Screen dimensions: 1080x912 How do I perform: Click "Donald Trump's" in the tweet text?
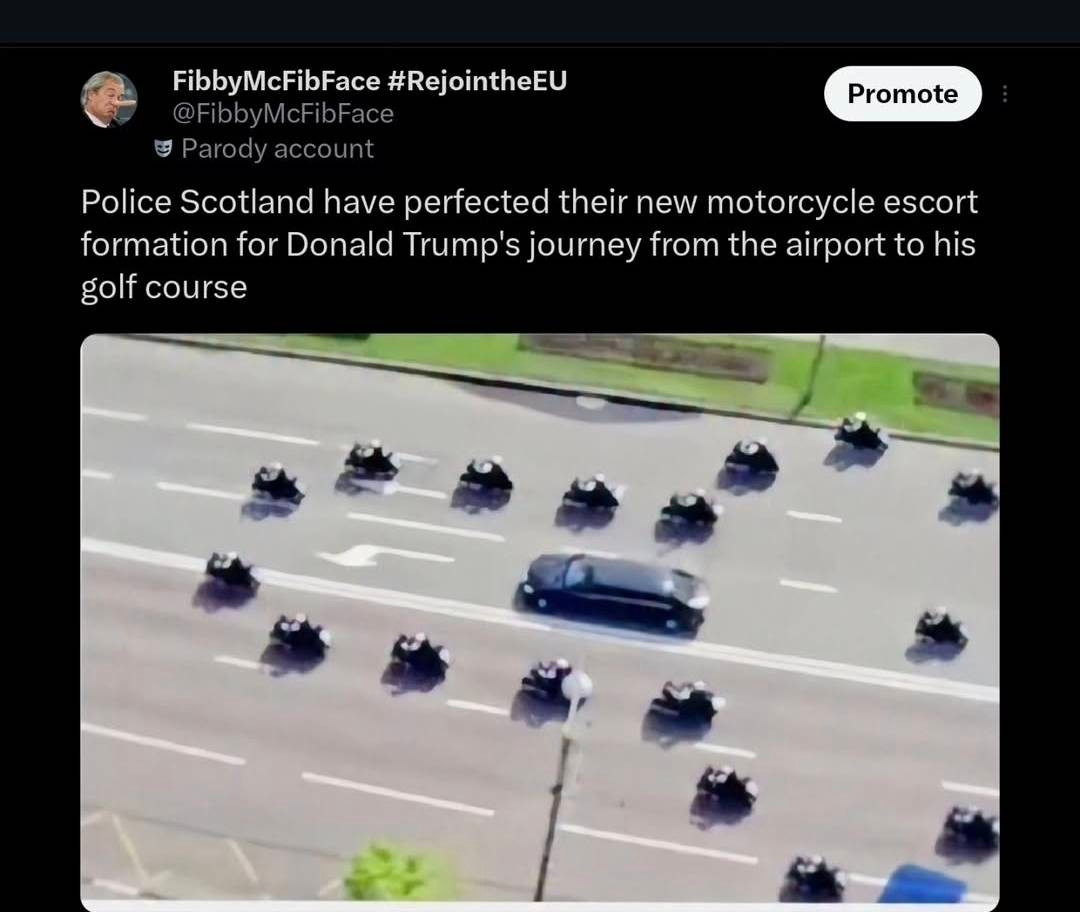[x=404, y=245]
